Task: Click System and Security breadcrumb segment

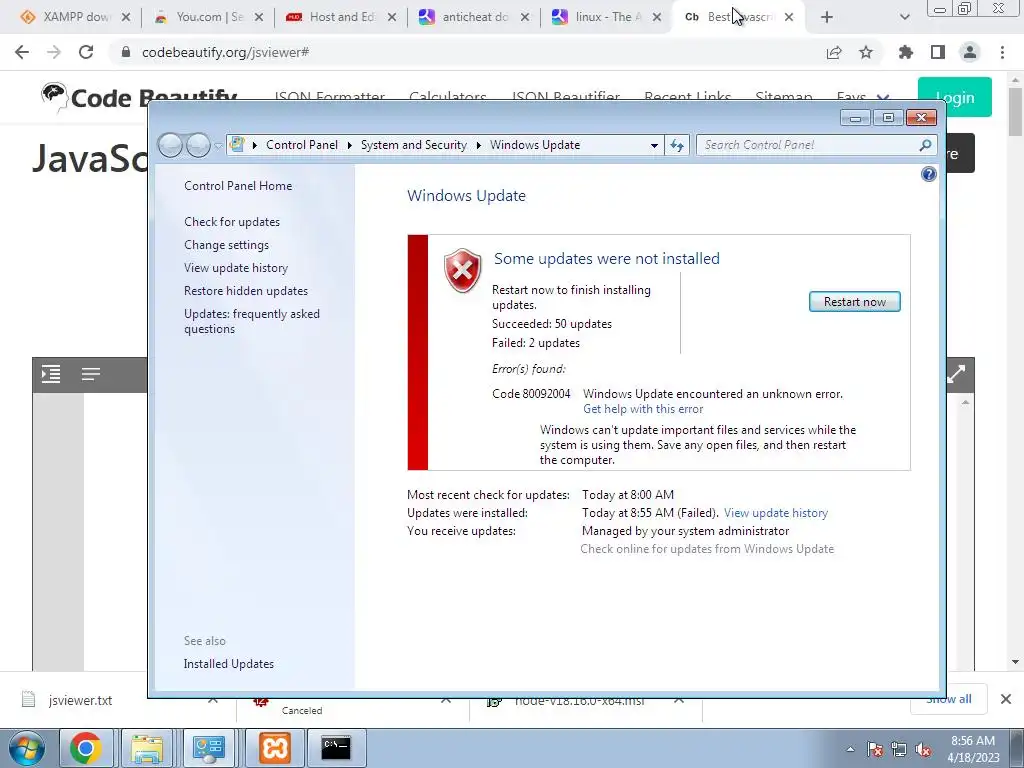Action: (413, 145)
